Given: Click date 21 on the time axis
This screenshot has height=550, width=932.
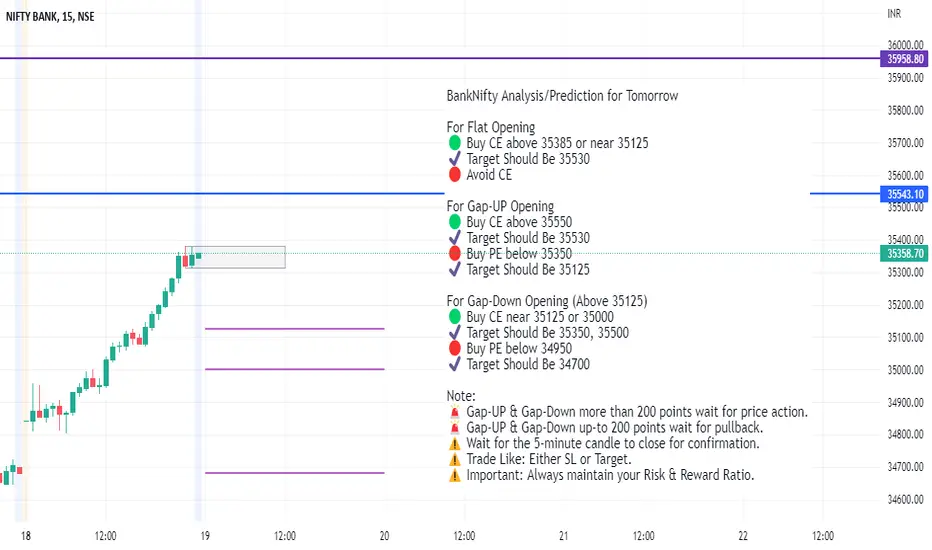Looking at the screenshot, I should coord(563,536).
